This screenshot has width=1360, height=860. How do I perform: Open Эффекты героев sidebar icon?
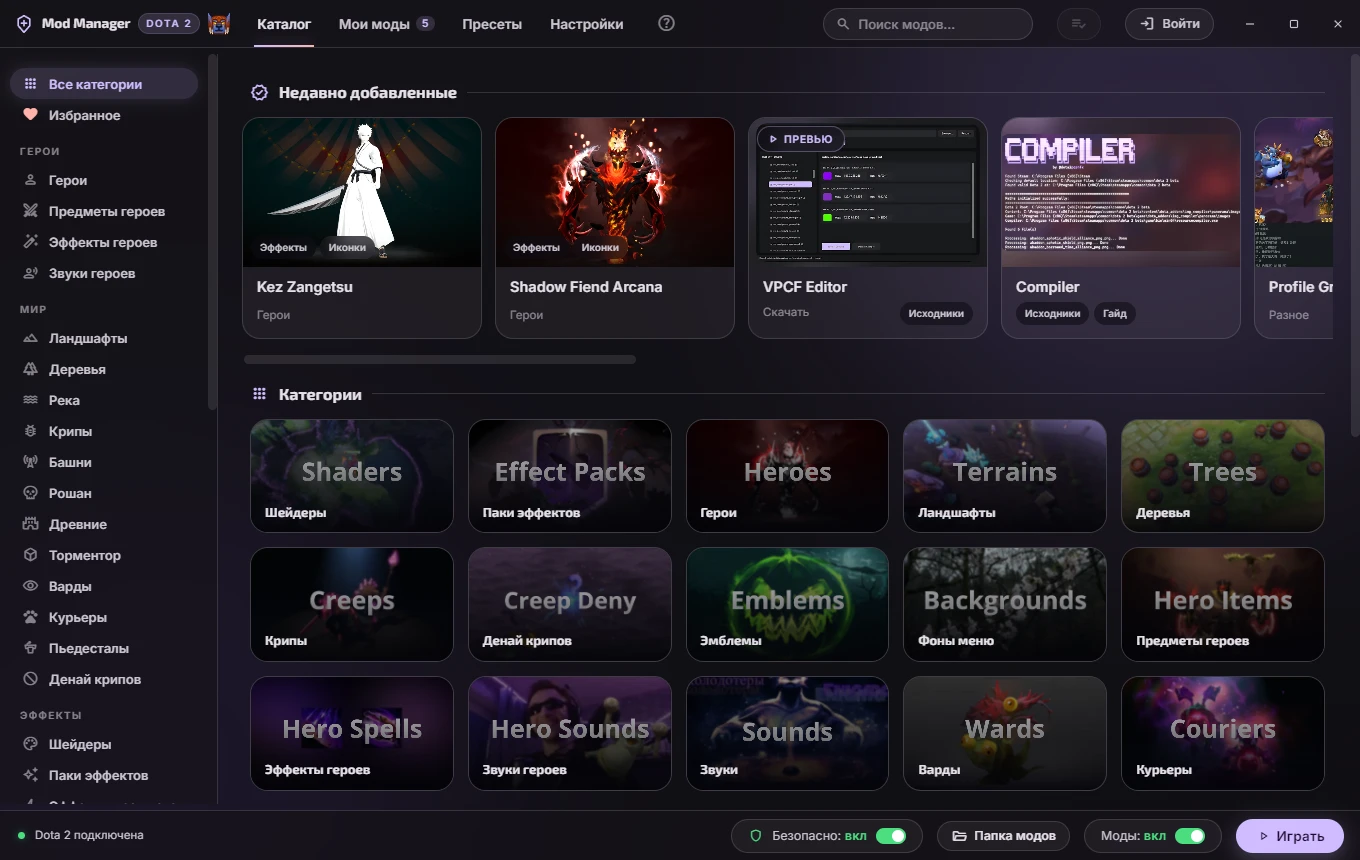click(x=30, y=242)
